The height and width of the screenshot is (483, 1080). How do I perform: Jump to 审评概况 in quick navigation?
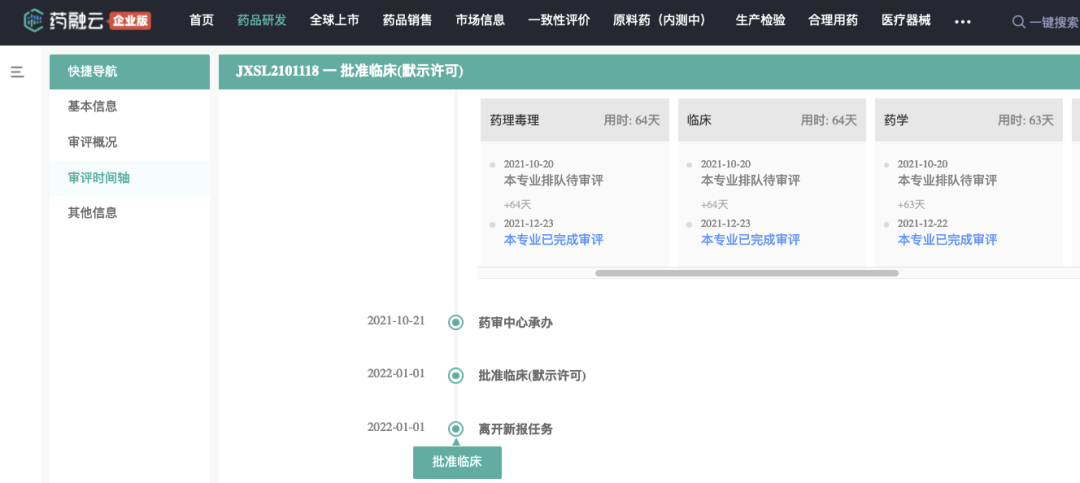tap(92, 142)
